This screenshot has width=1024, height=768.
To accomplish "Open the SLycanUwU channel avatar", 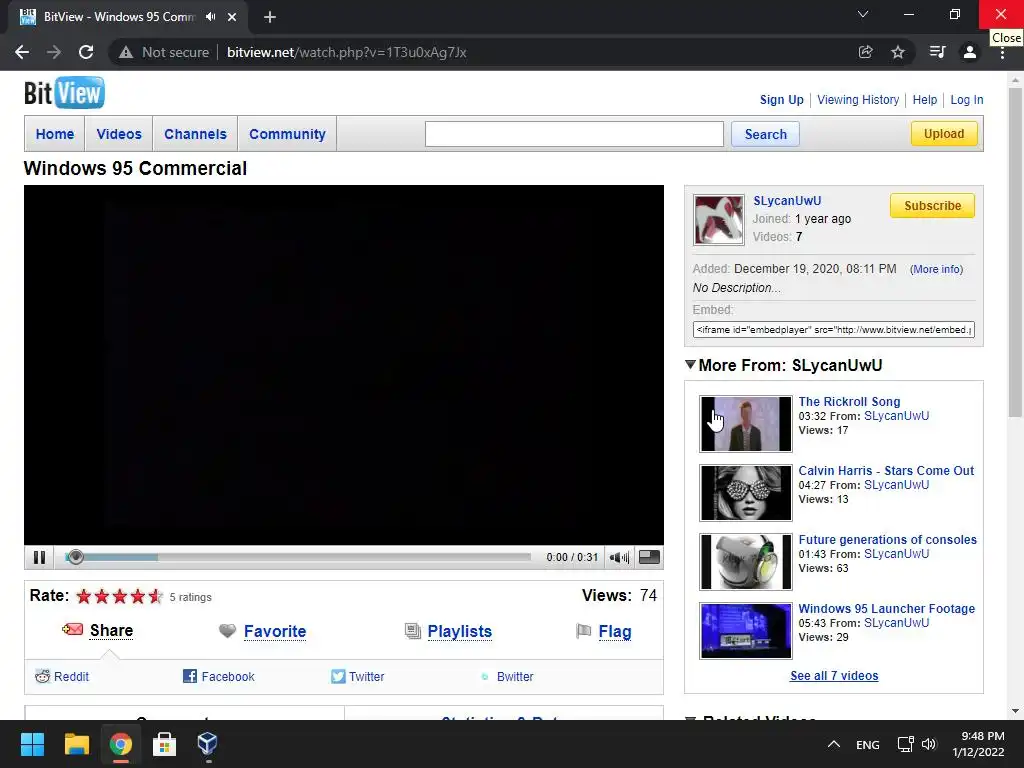I will [718, 220].
